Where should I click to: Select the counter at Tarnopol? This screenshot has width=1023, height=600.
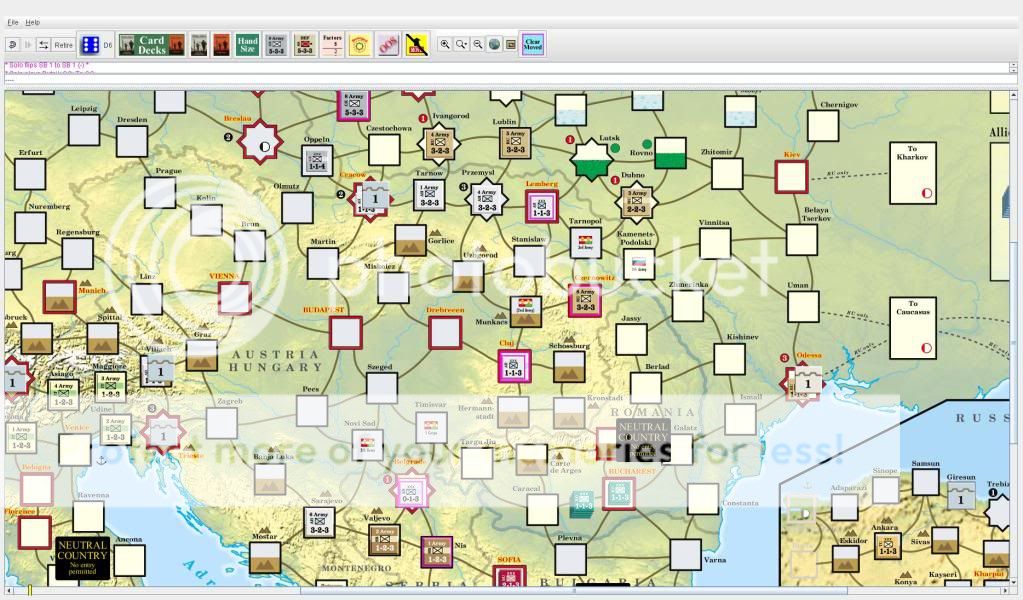pyautogui.click(x=586, y=243)
